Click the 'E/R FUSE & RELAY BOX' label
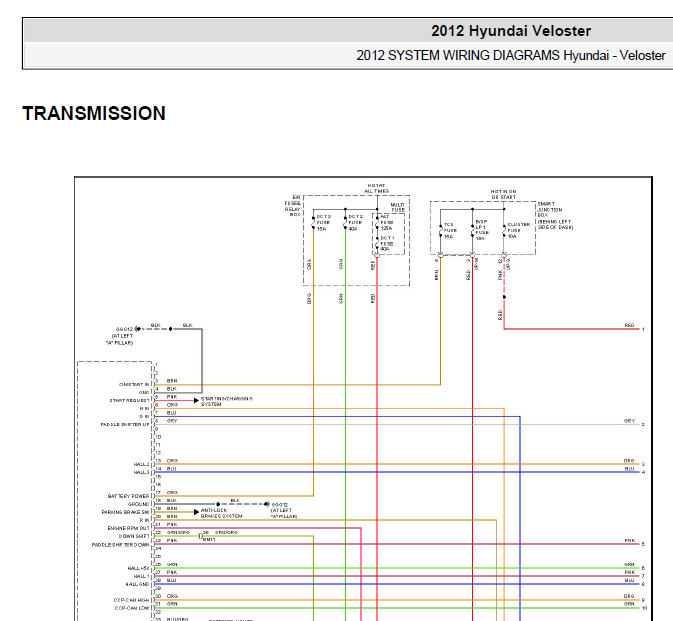Viewport: 673px width, 621px height. (x=293, y=206)
